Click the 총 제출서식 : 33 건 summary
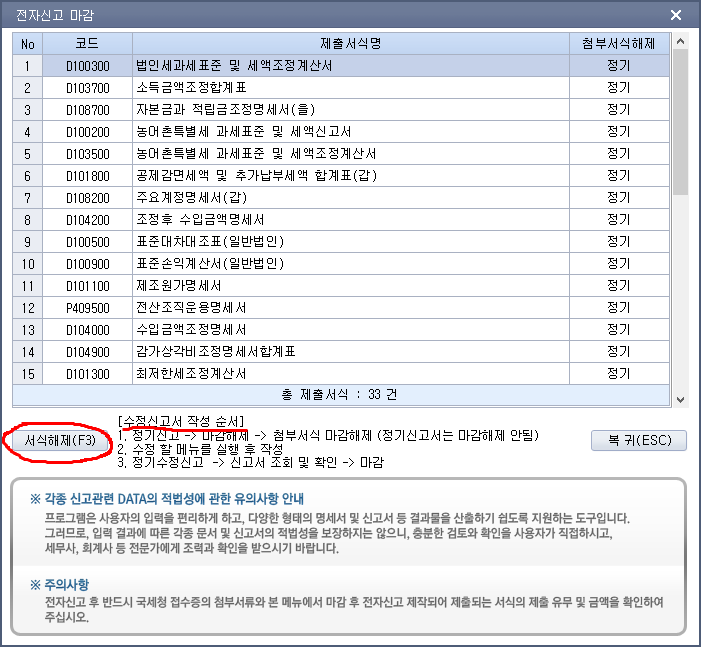The image size is (701, 647). point(341,395)
